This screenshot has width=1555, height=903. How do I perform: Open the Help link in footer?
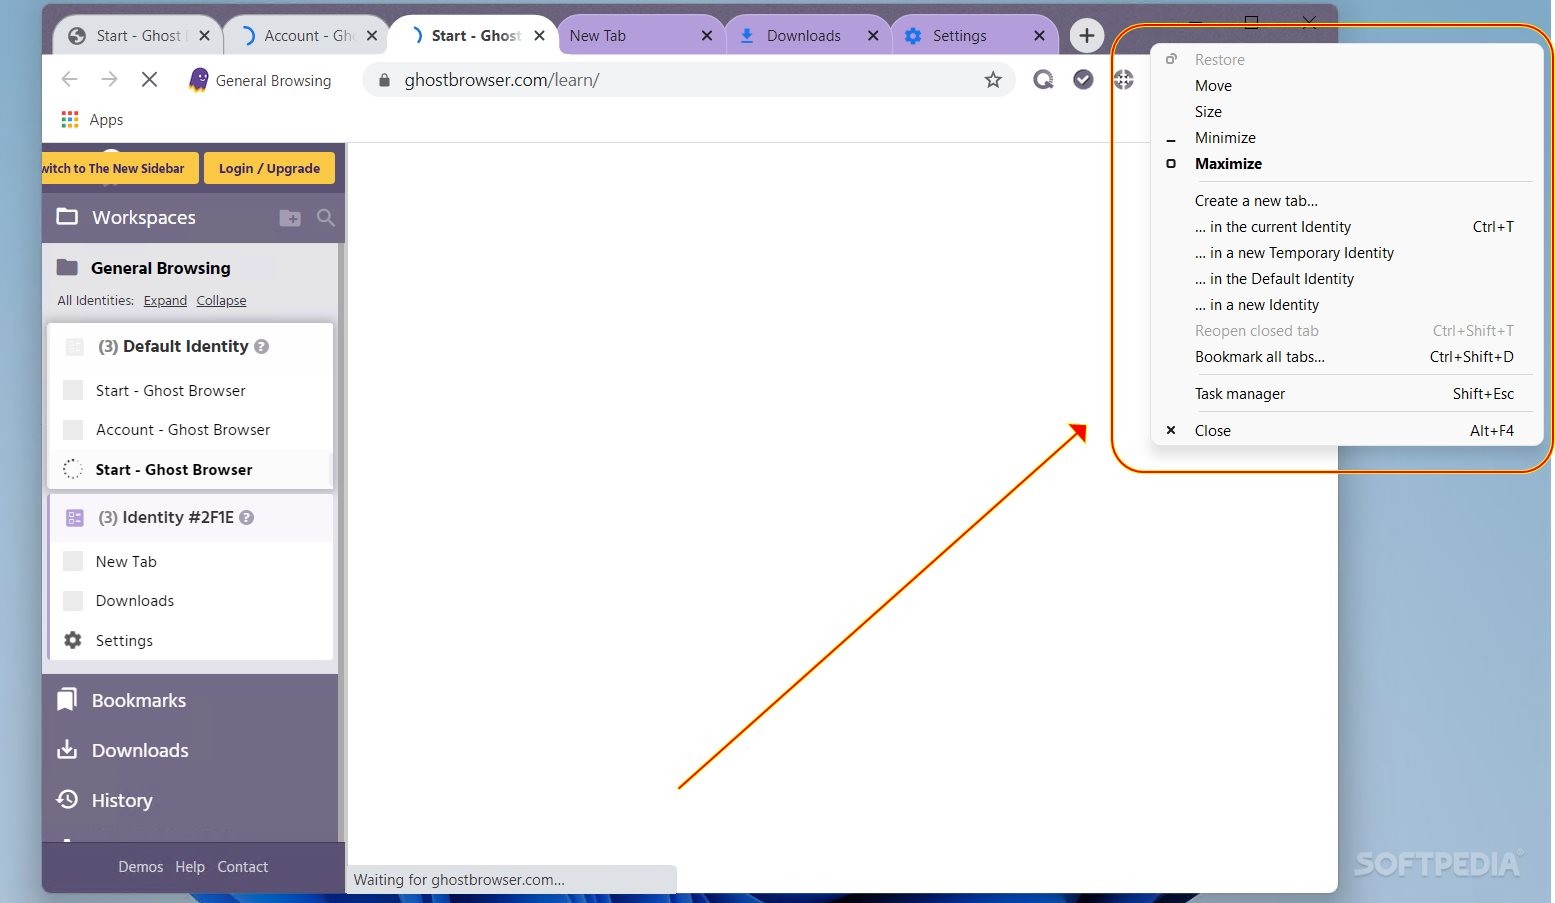pos(190,867)
